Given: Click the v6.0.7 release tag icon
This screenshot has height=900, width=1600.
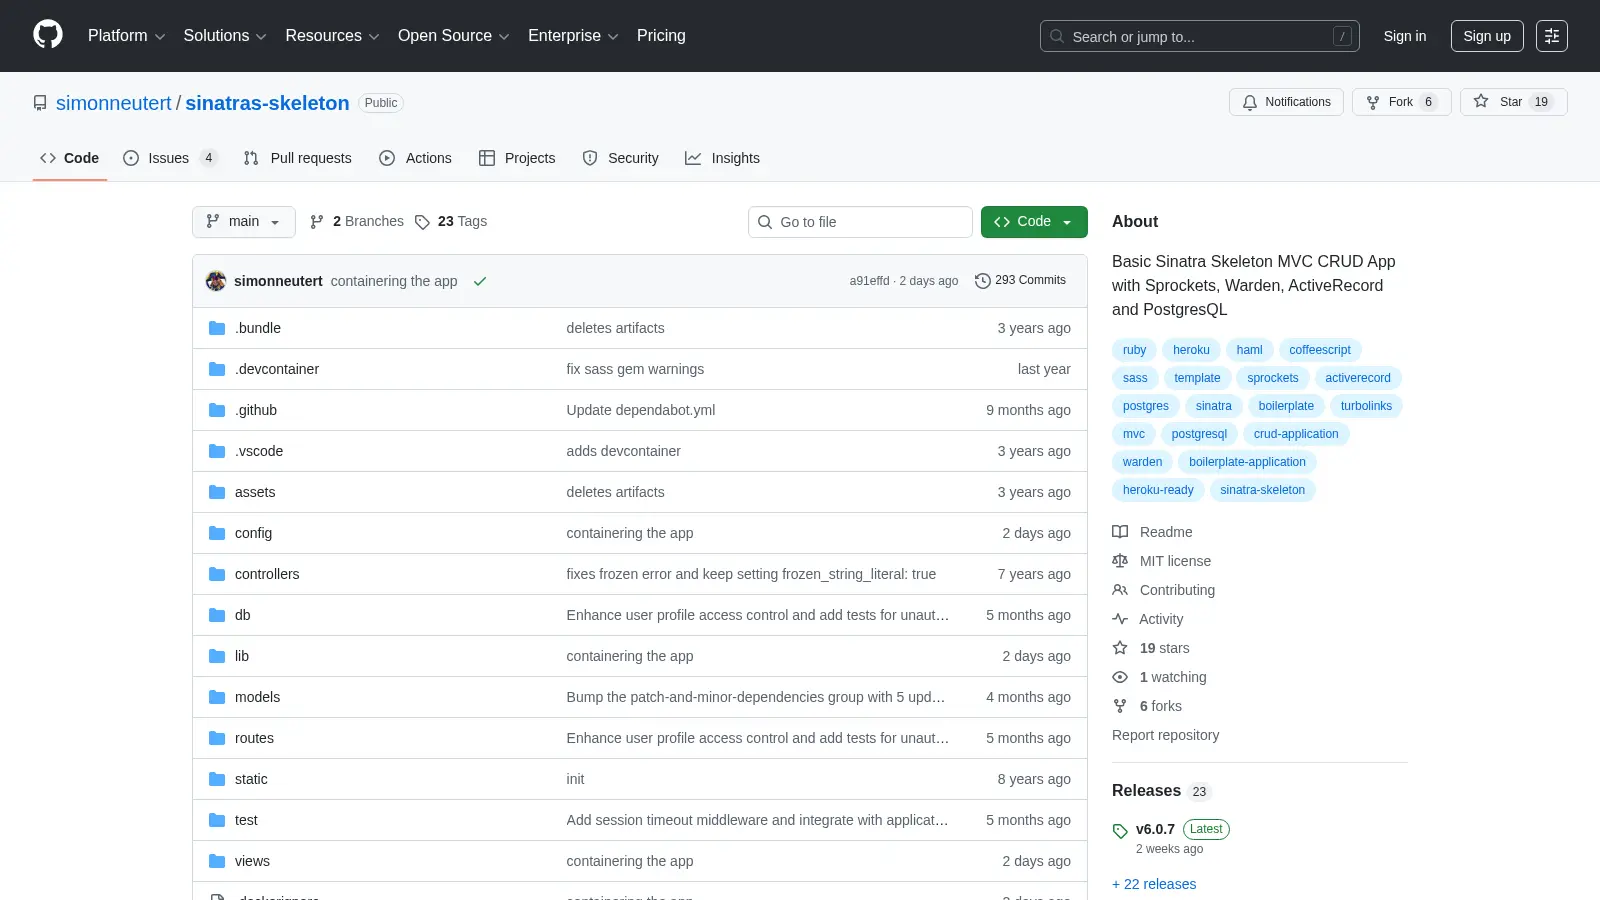Looking at the screenshot, I should tap(1120, 831).
